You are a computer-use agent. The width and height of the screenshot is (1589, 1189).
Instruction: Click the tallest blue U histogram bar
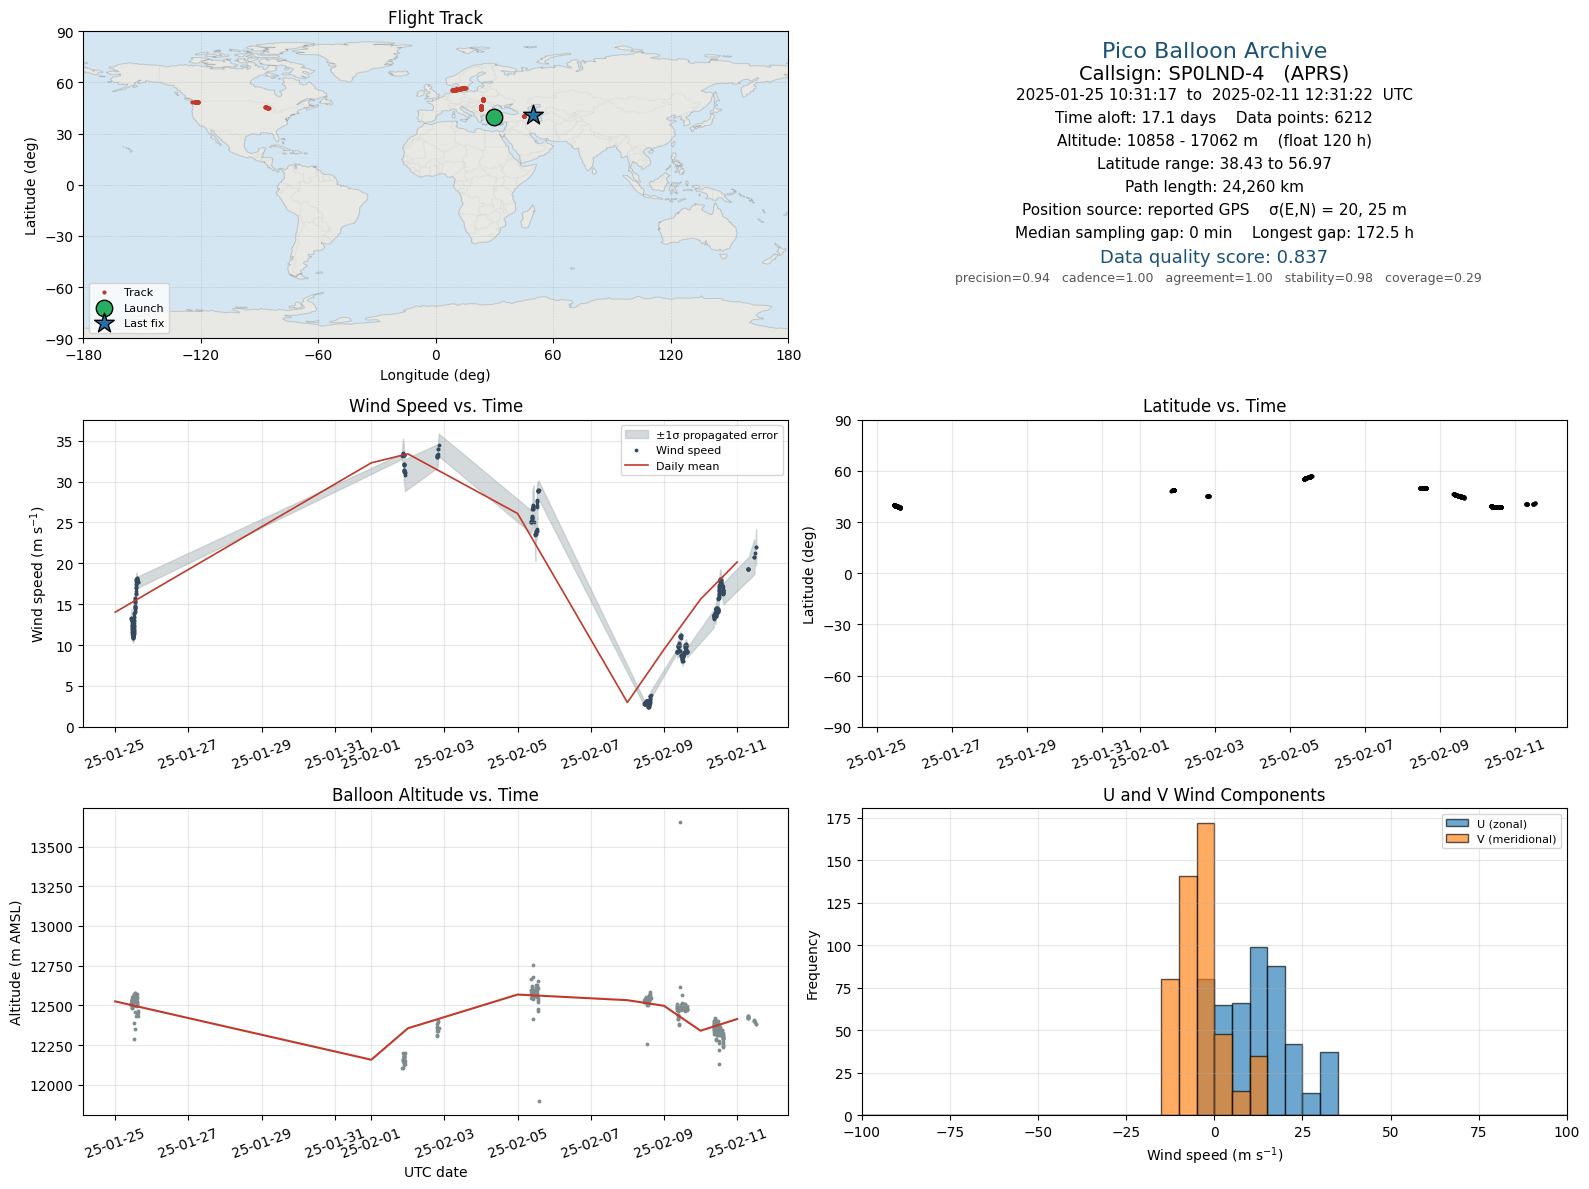[x=1258, y=1032]
